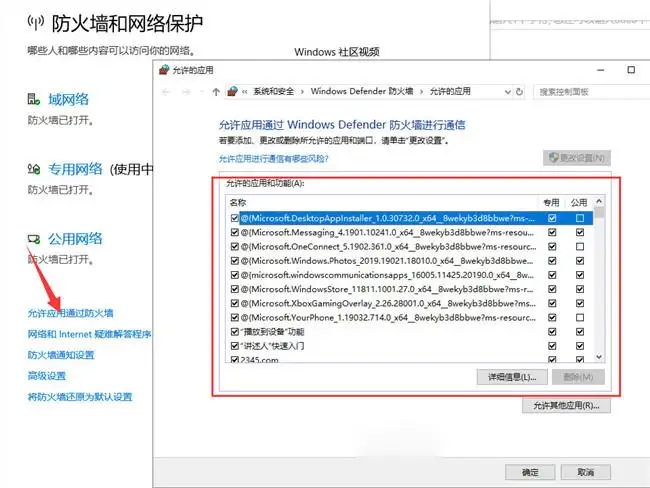
Task: Open 高级设置 link
Action: coord(47,376)
